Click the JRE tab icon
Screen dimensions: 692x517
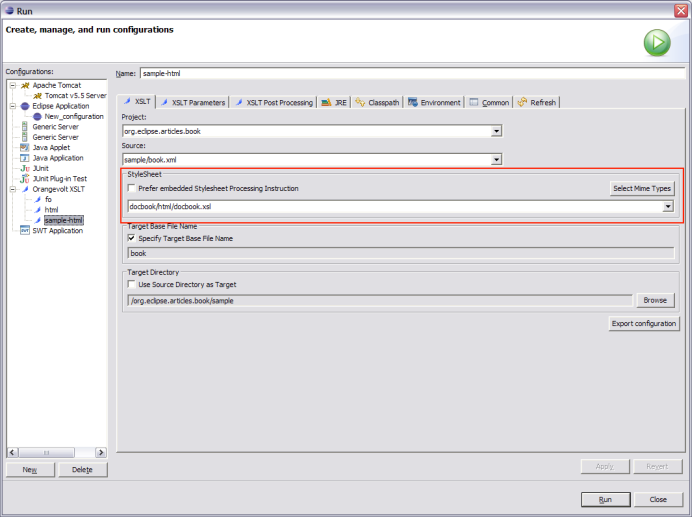[326, 102]
